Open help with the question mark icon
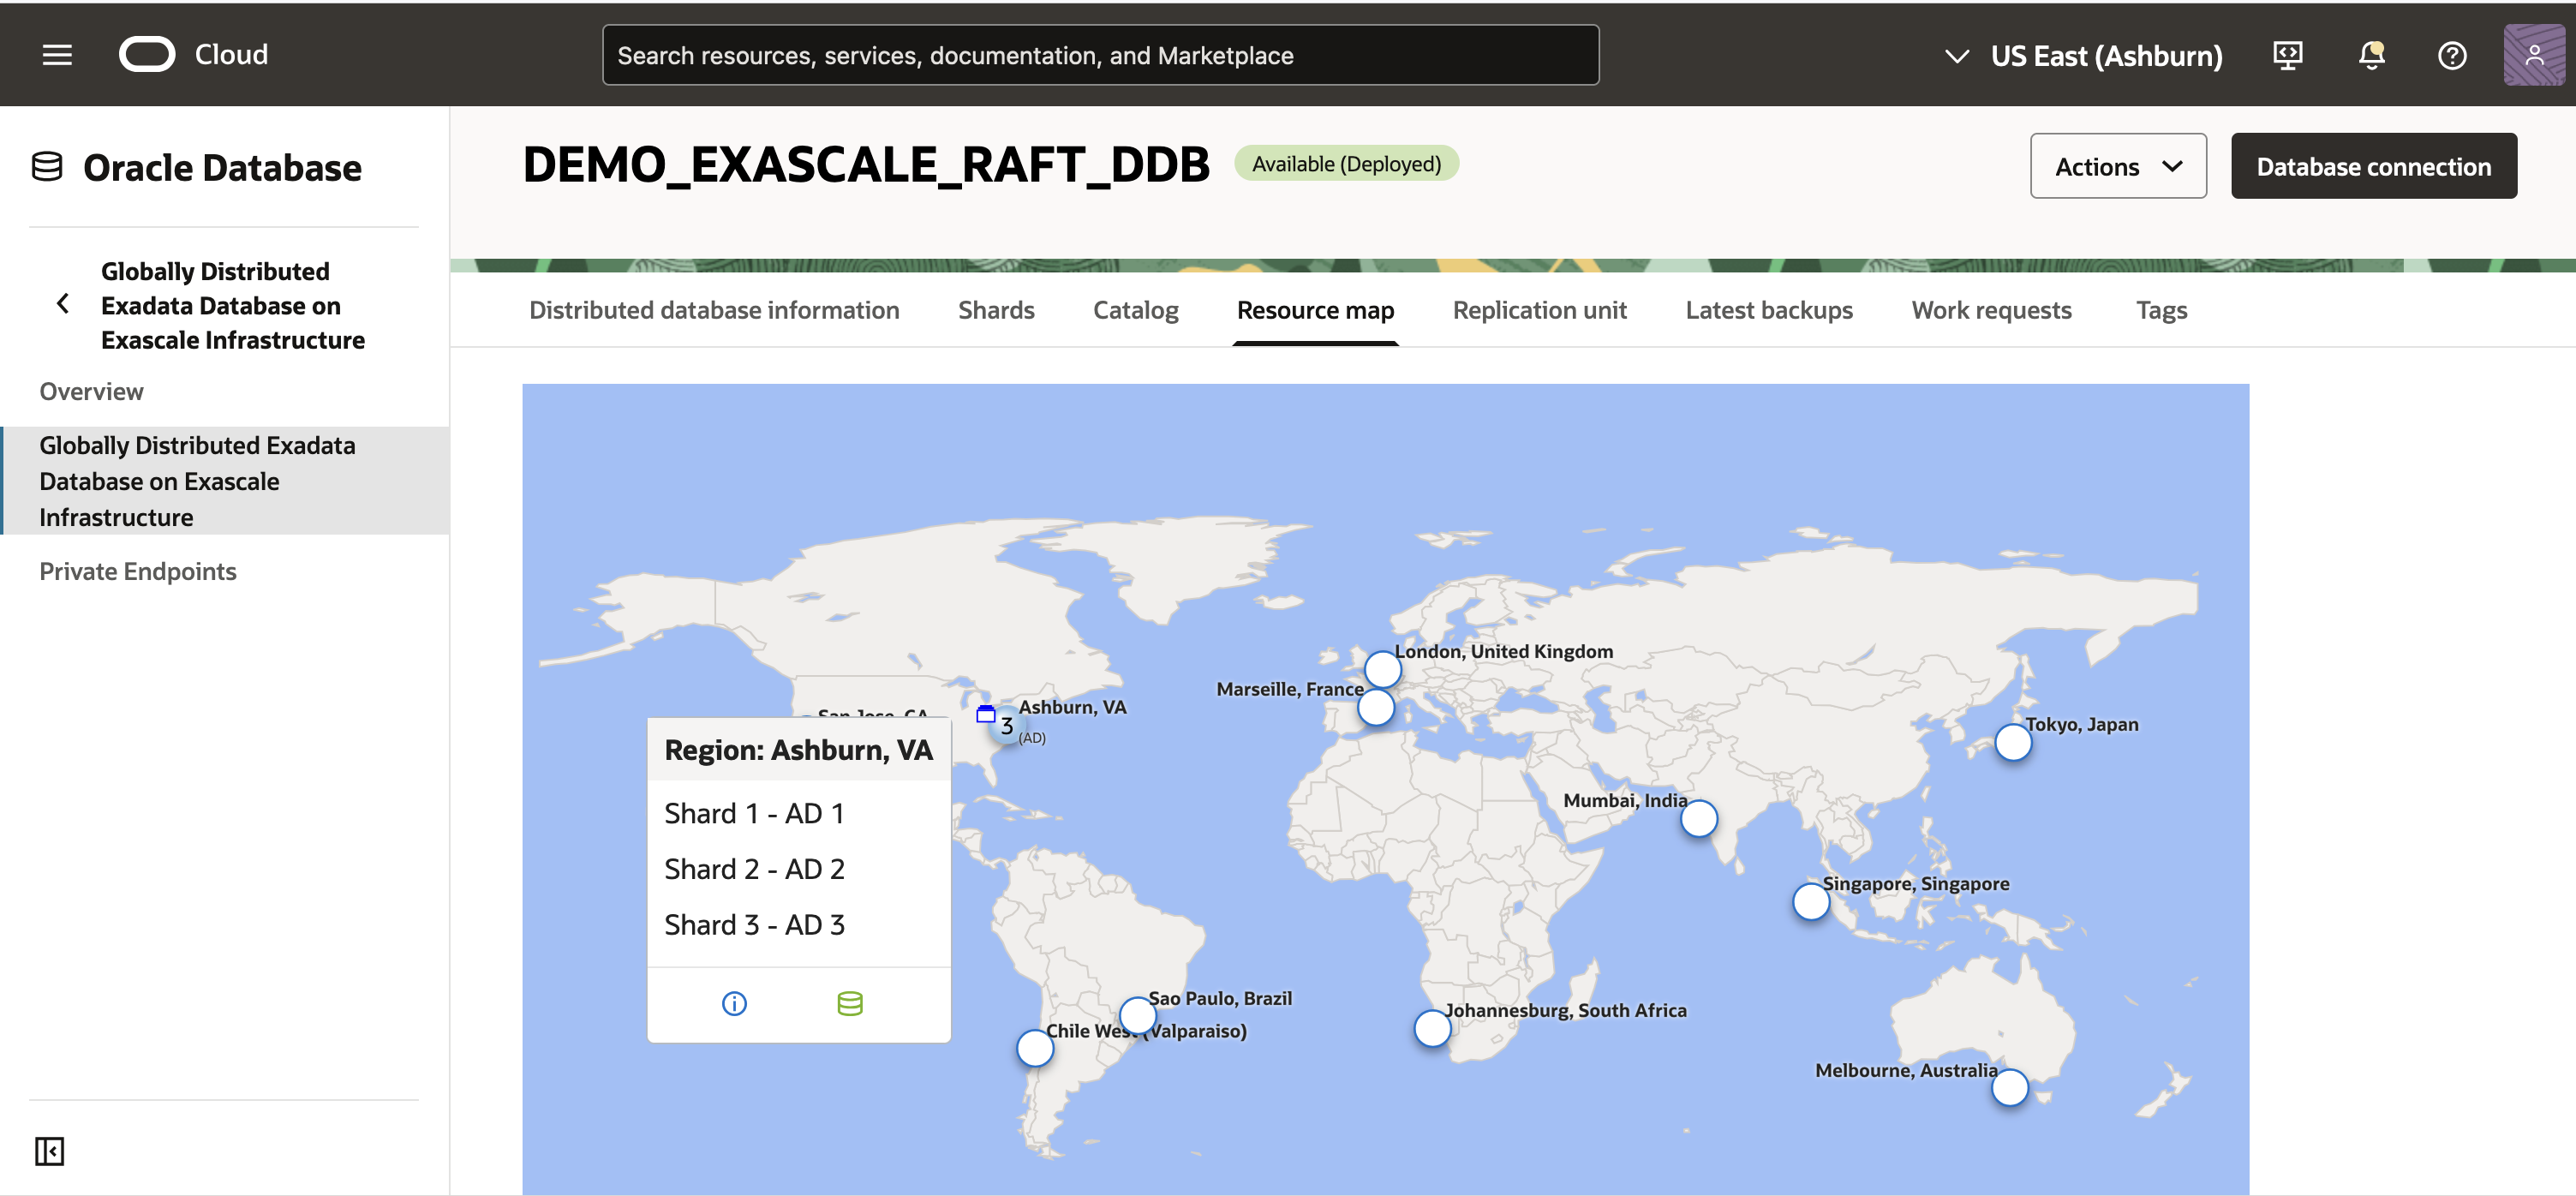Image resolution: width=2576 pixels, height=1196 pixels. click(2452, 55)
